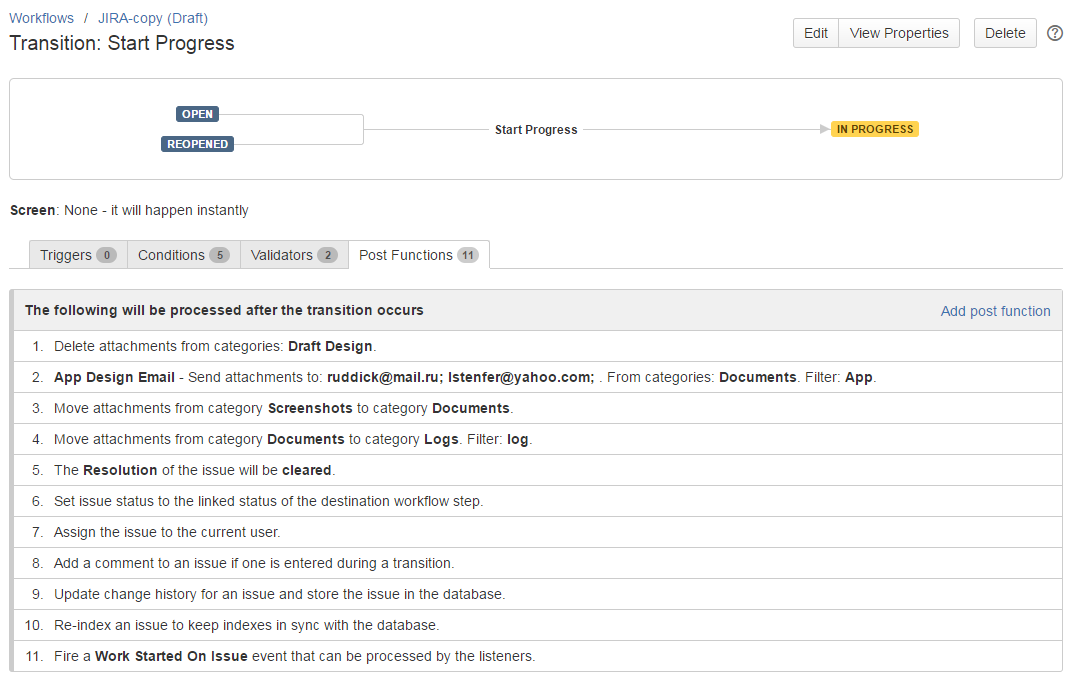This screenshot has height=680, width=1070.
Task: Click the Start Progress transition label
Action: point(536,130)
